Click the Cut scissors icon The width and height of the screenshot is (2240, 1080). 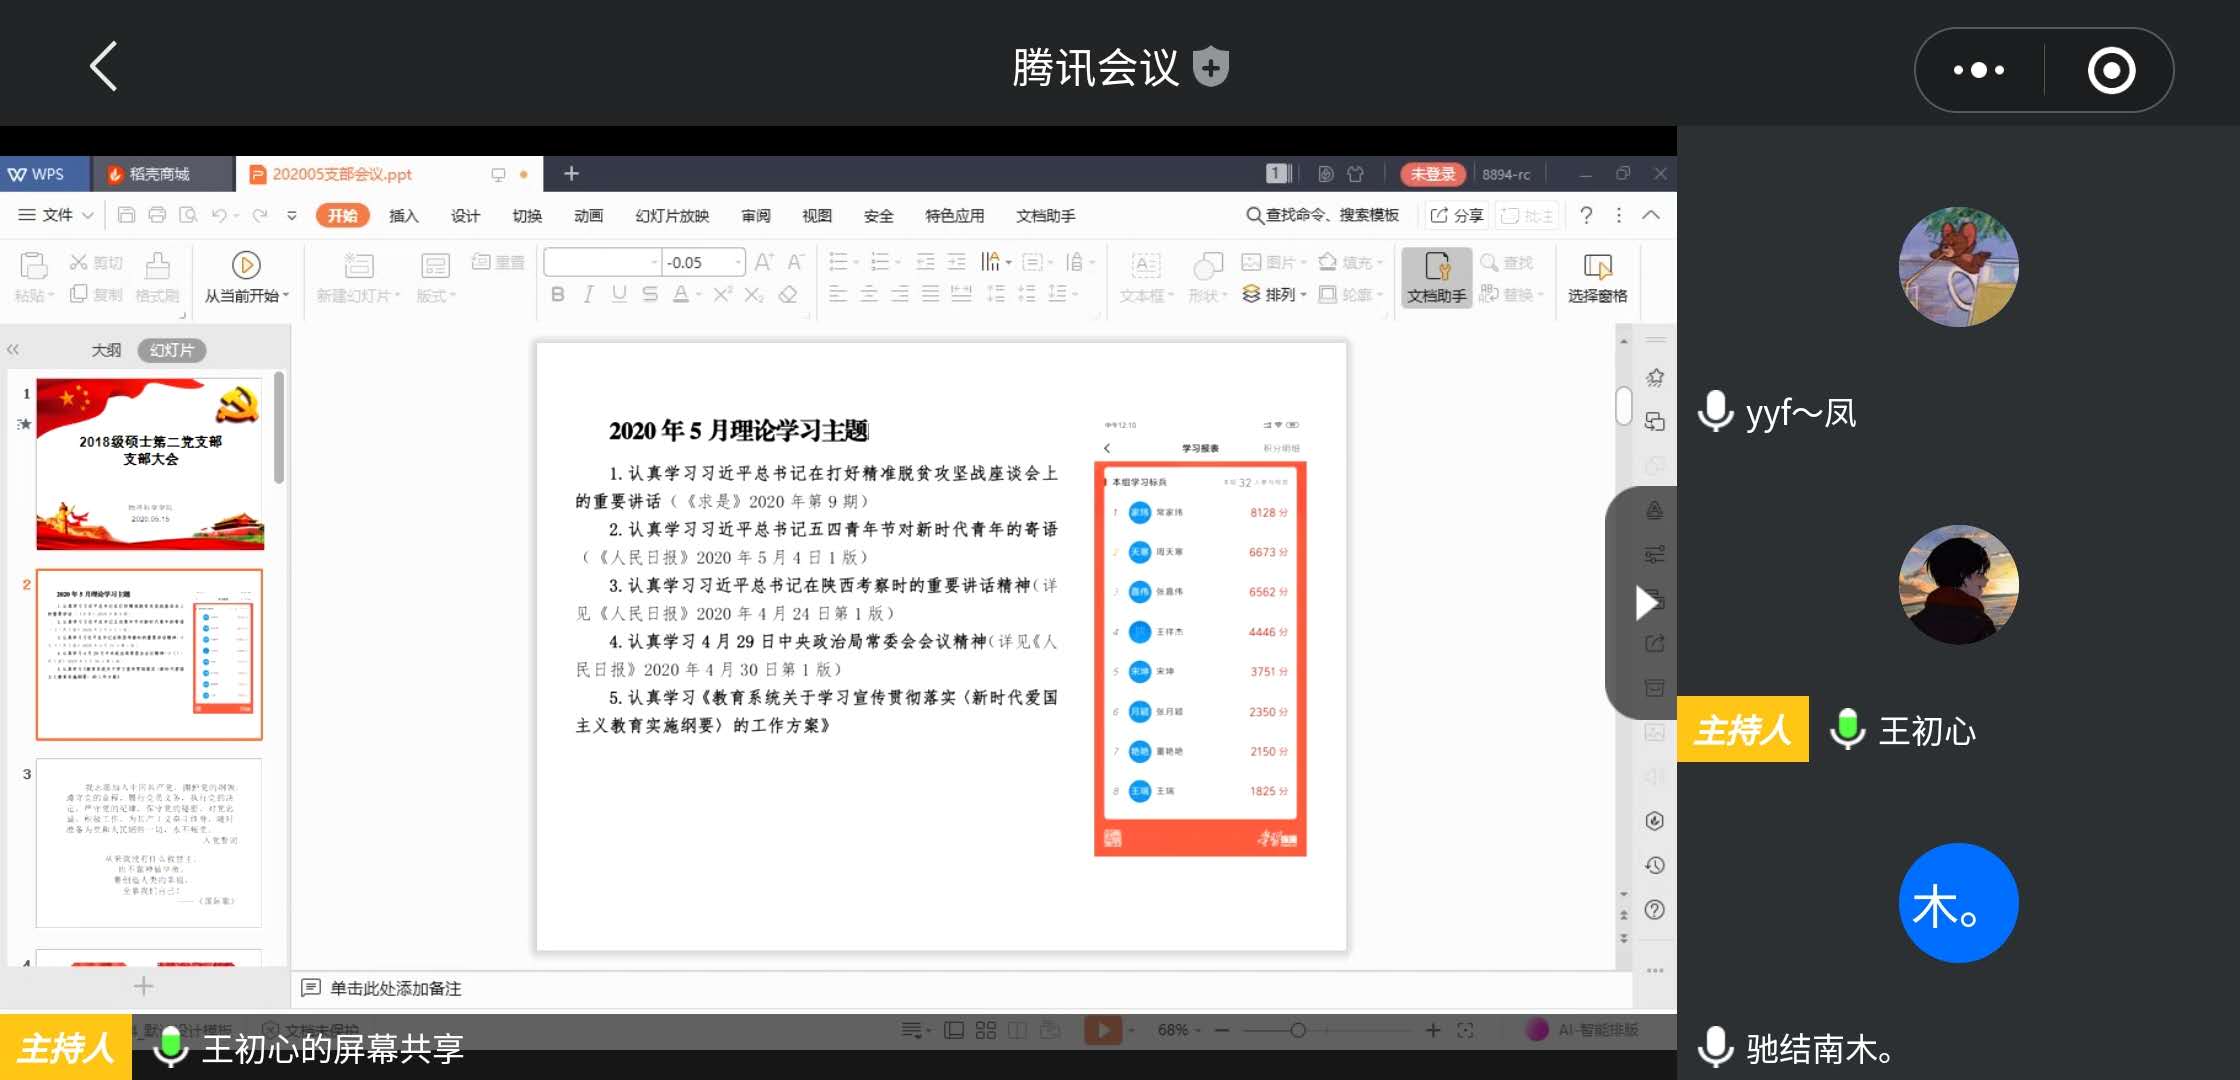pos(79,262)
